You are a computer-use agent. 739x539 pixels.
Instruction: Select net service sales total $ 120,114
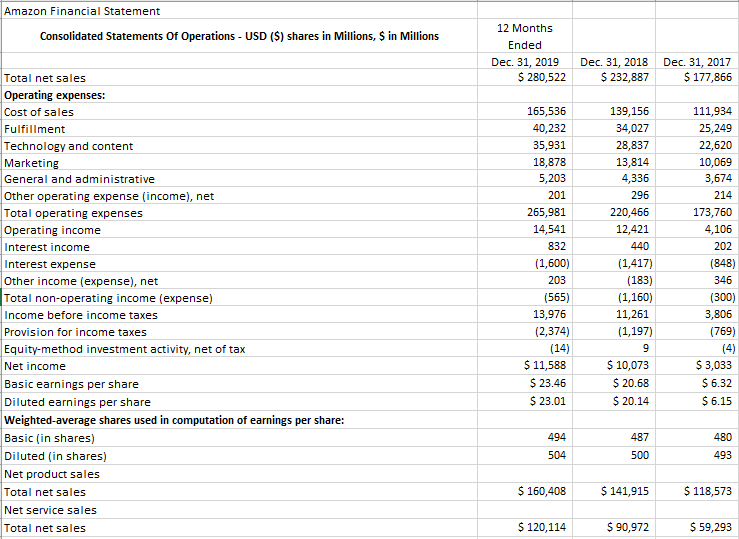point(542,527)
